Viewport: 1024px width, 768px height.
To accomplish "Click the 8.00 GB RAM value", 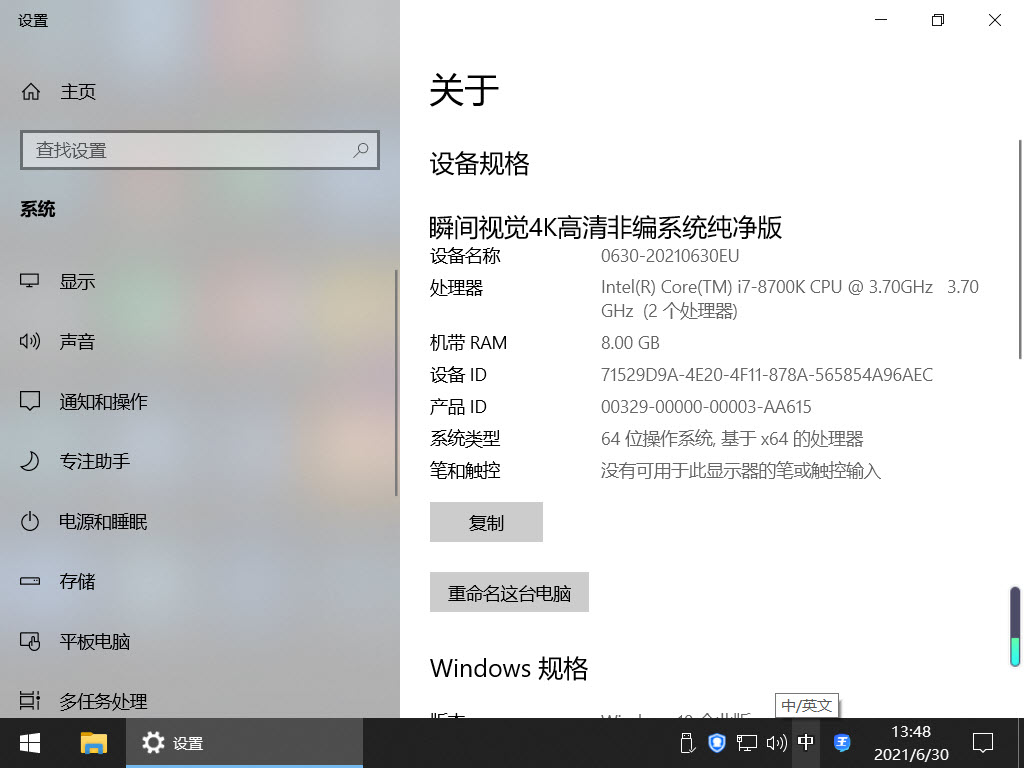I will 630,343.
